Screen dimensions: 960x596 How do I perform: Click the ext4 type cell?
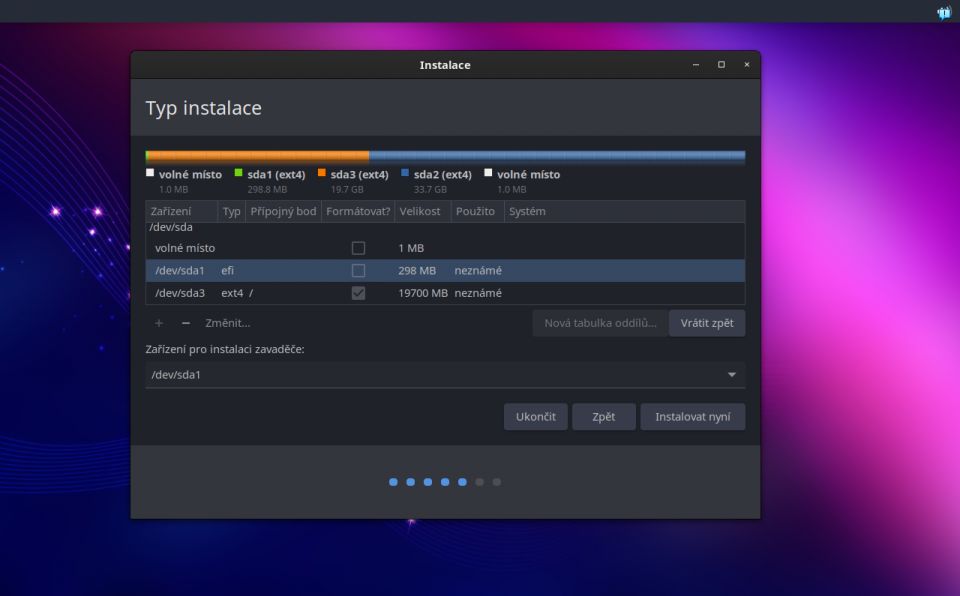tap(232, 293)
